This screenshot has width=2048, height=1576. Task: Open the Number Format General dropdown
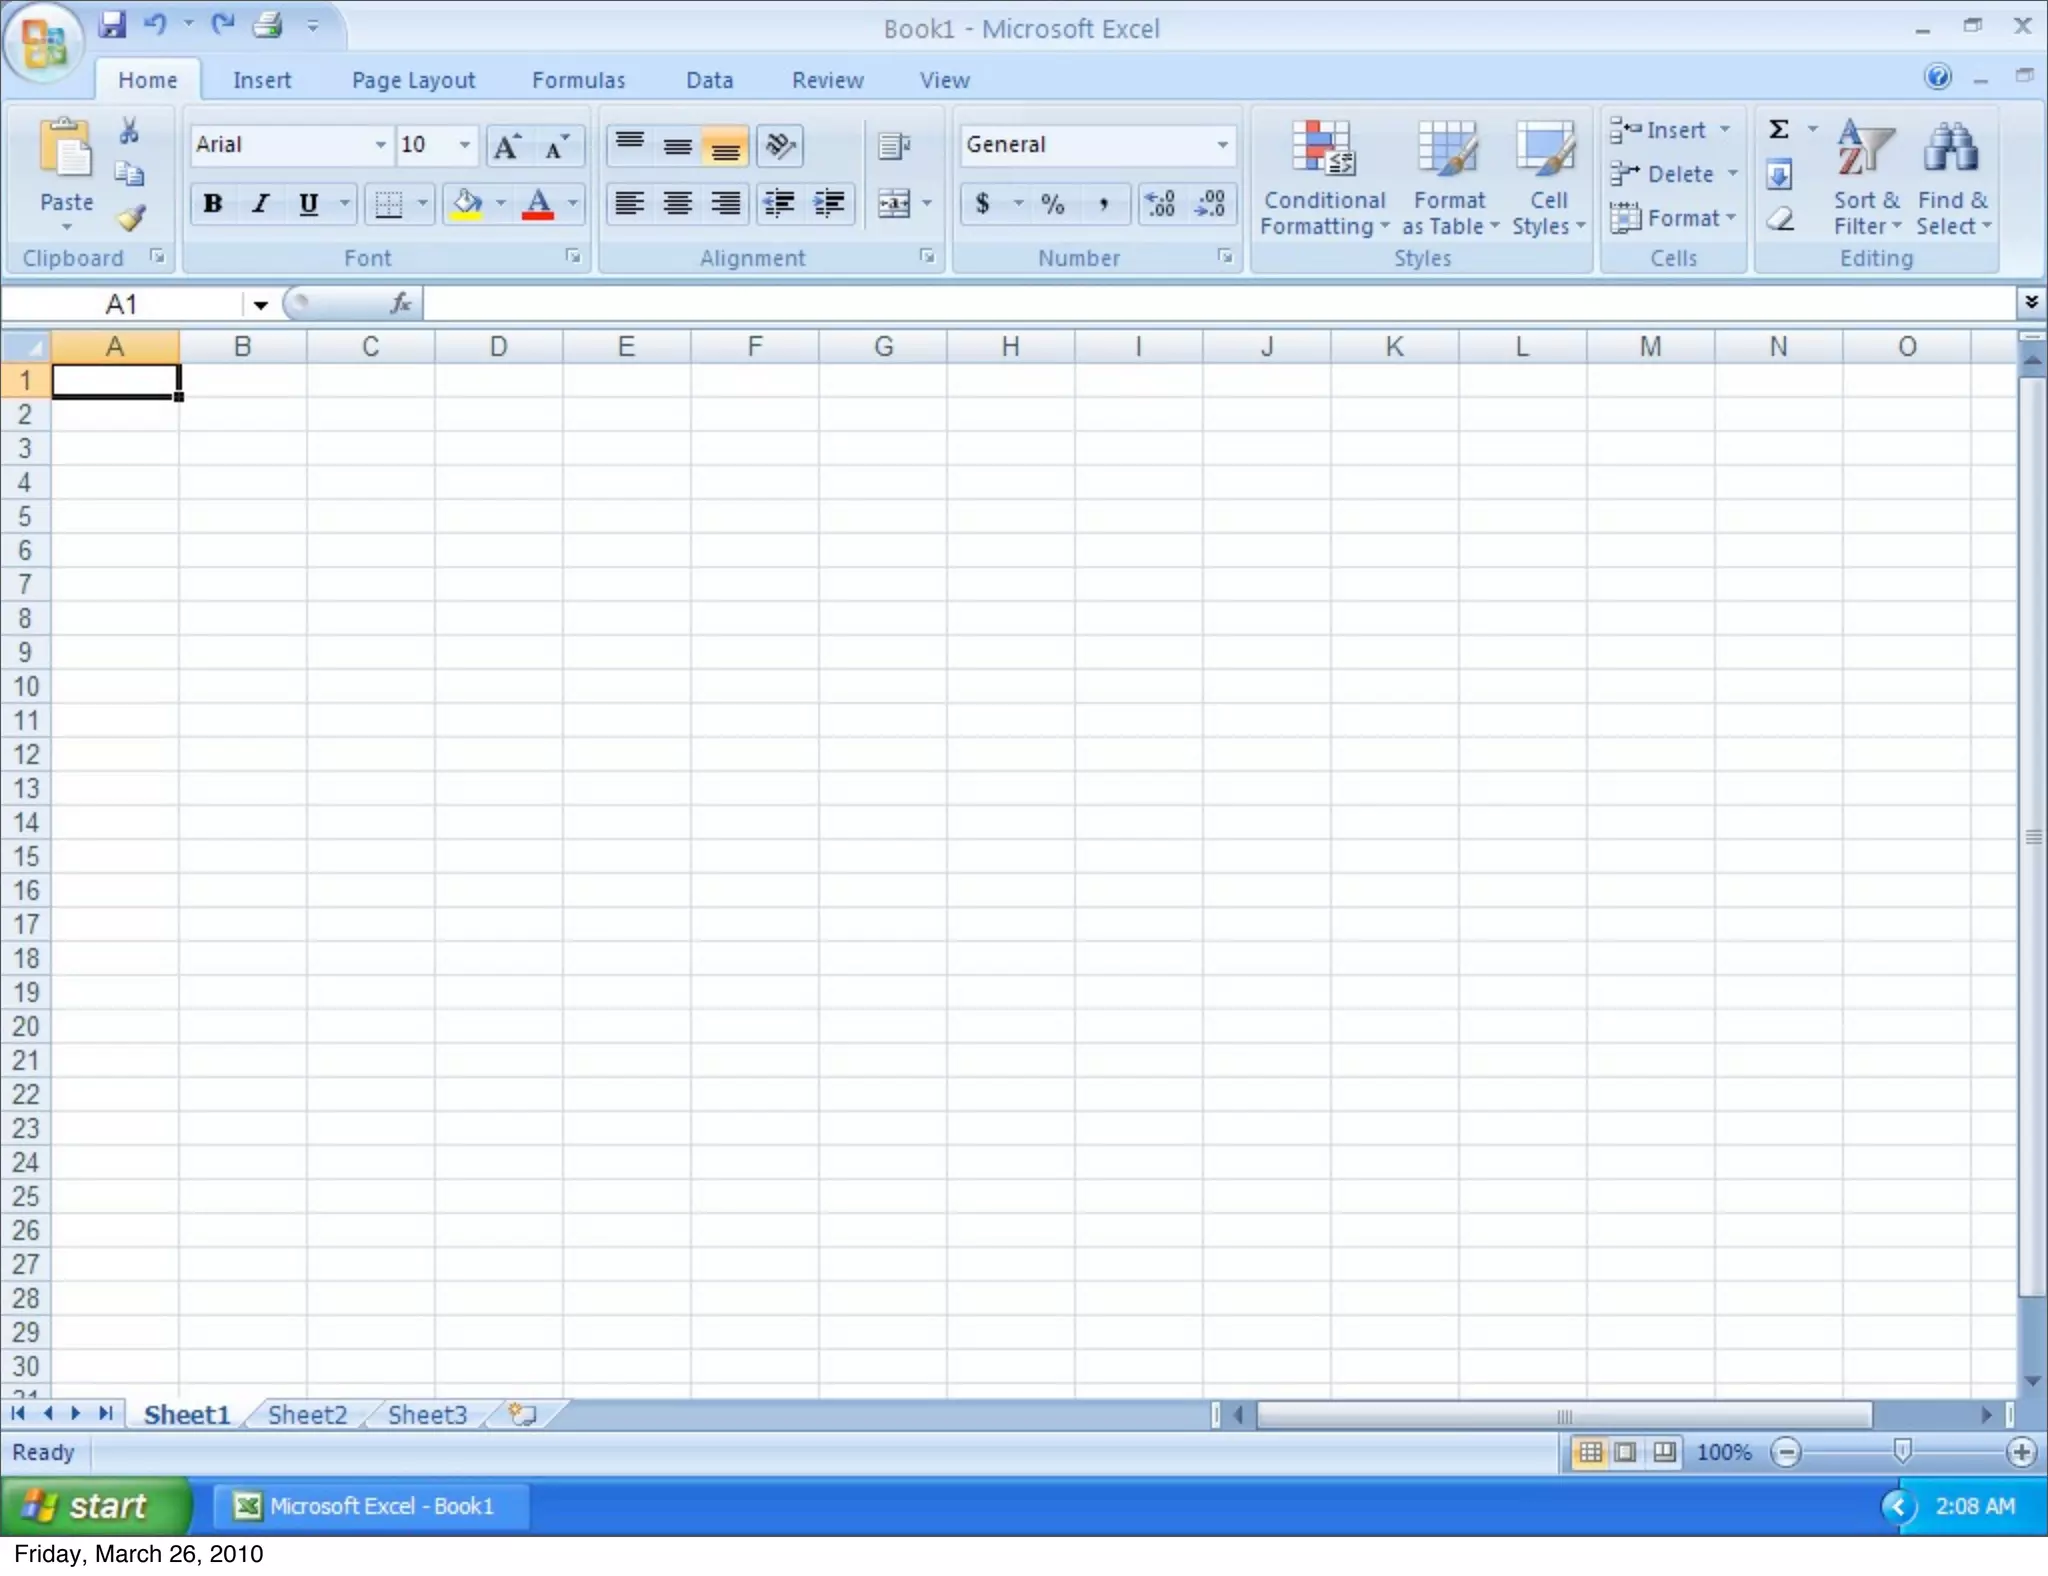[1222, 145]
